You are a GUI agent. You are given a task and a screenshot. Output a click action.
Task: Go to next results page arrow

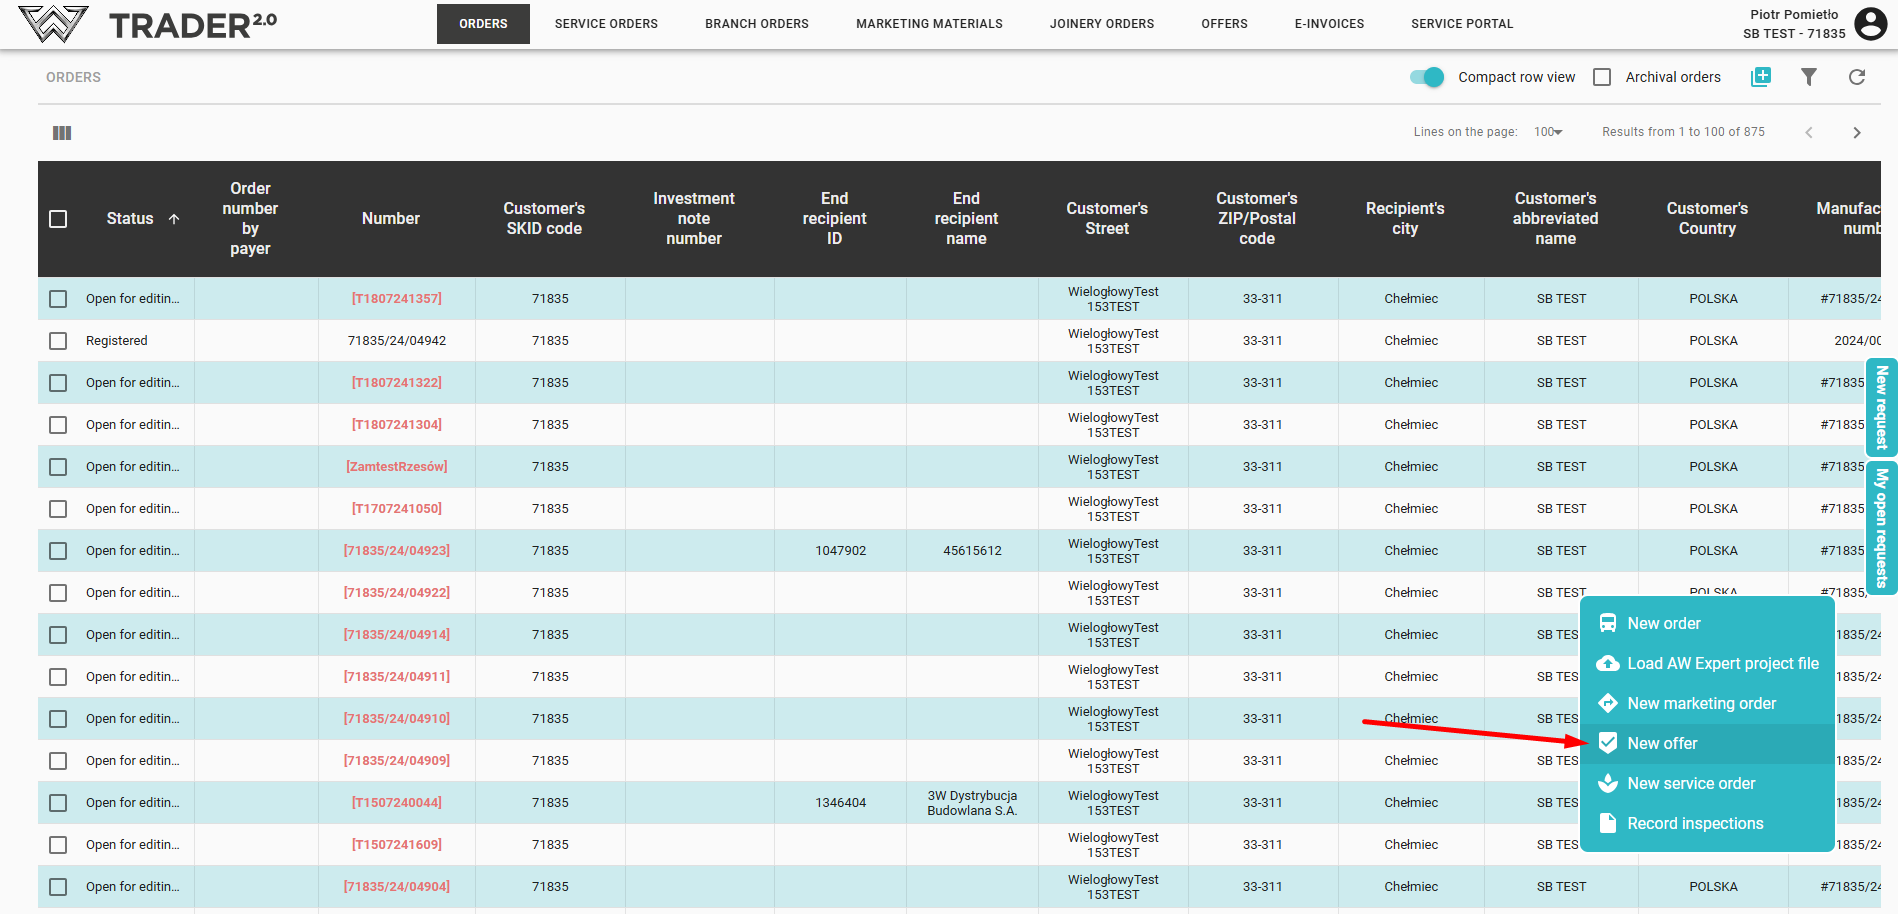pyautogui.click(x=1857, y=133)
